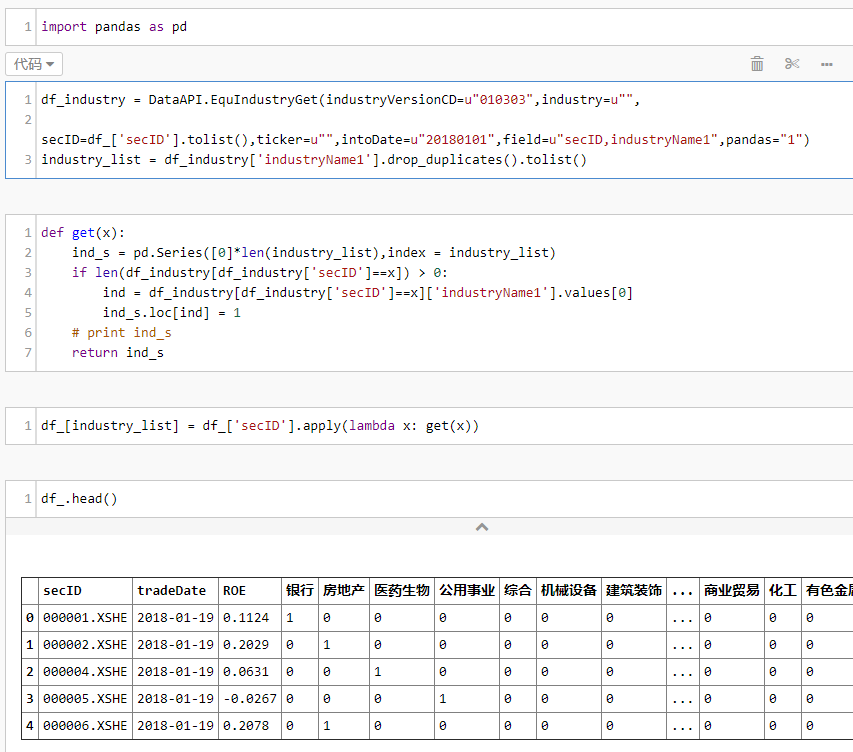Click the def get(x) code cell
853x752 pixels.
pos(300,292)
